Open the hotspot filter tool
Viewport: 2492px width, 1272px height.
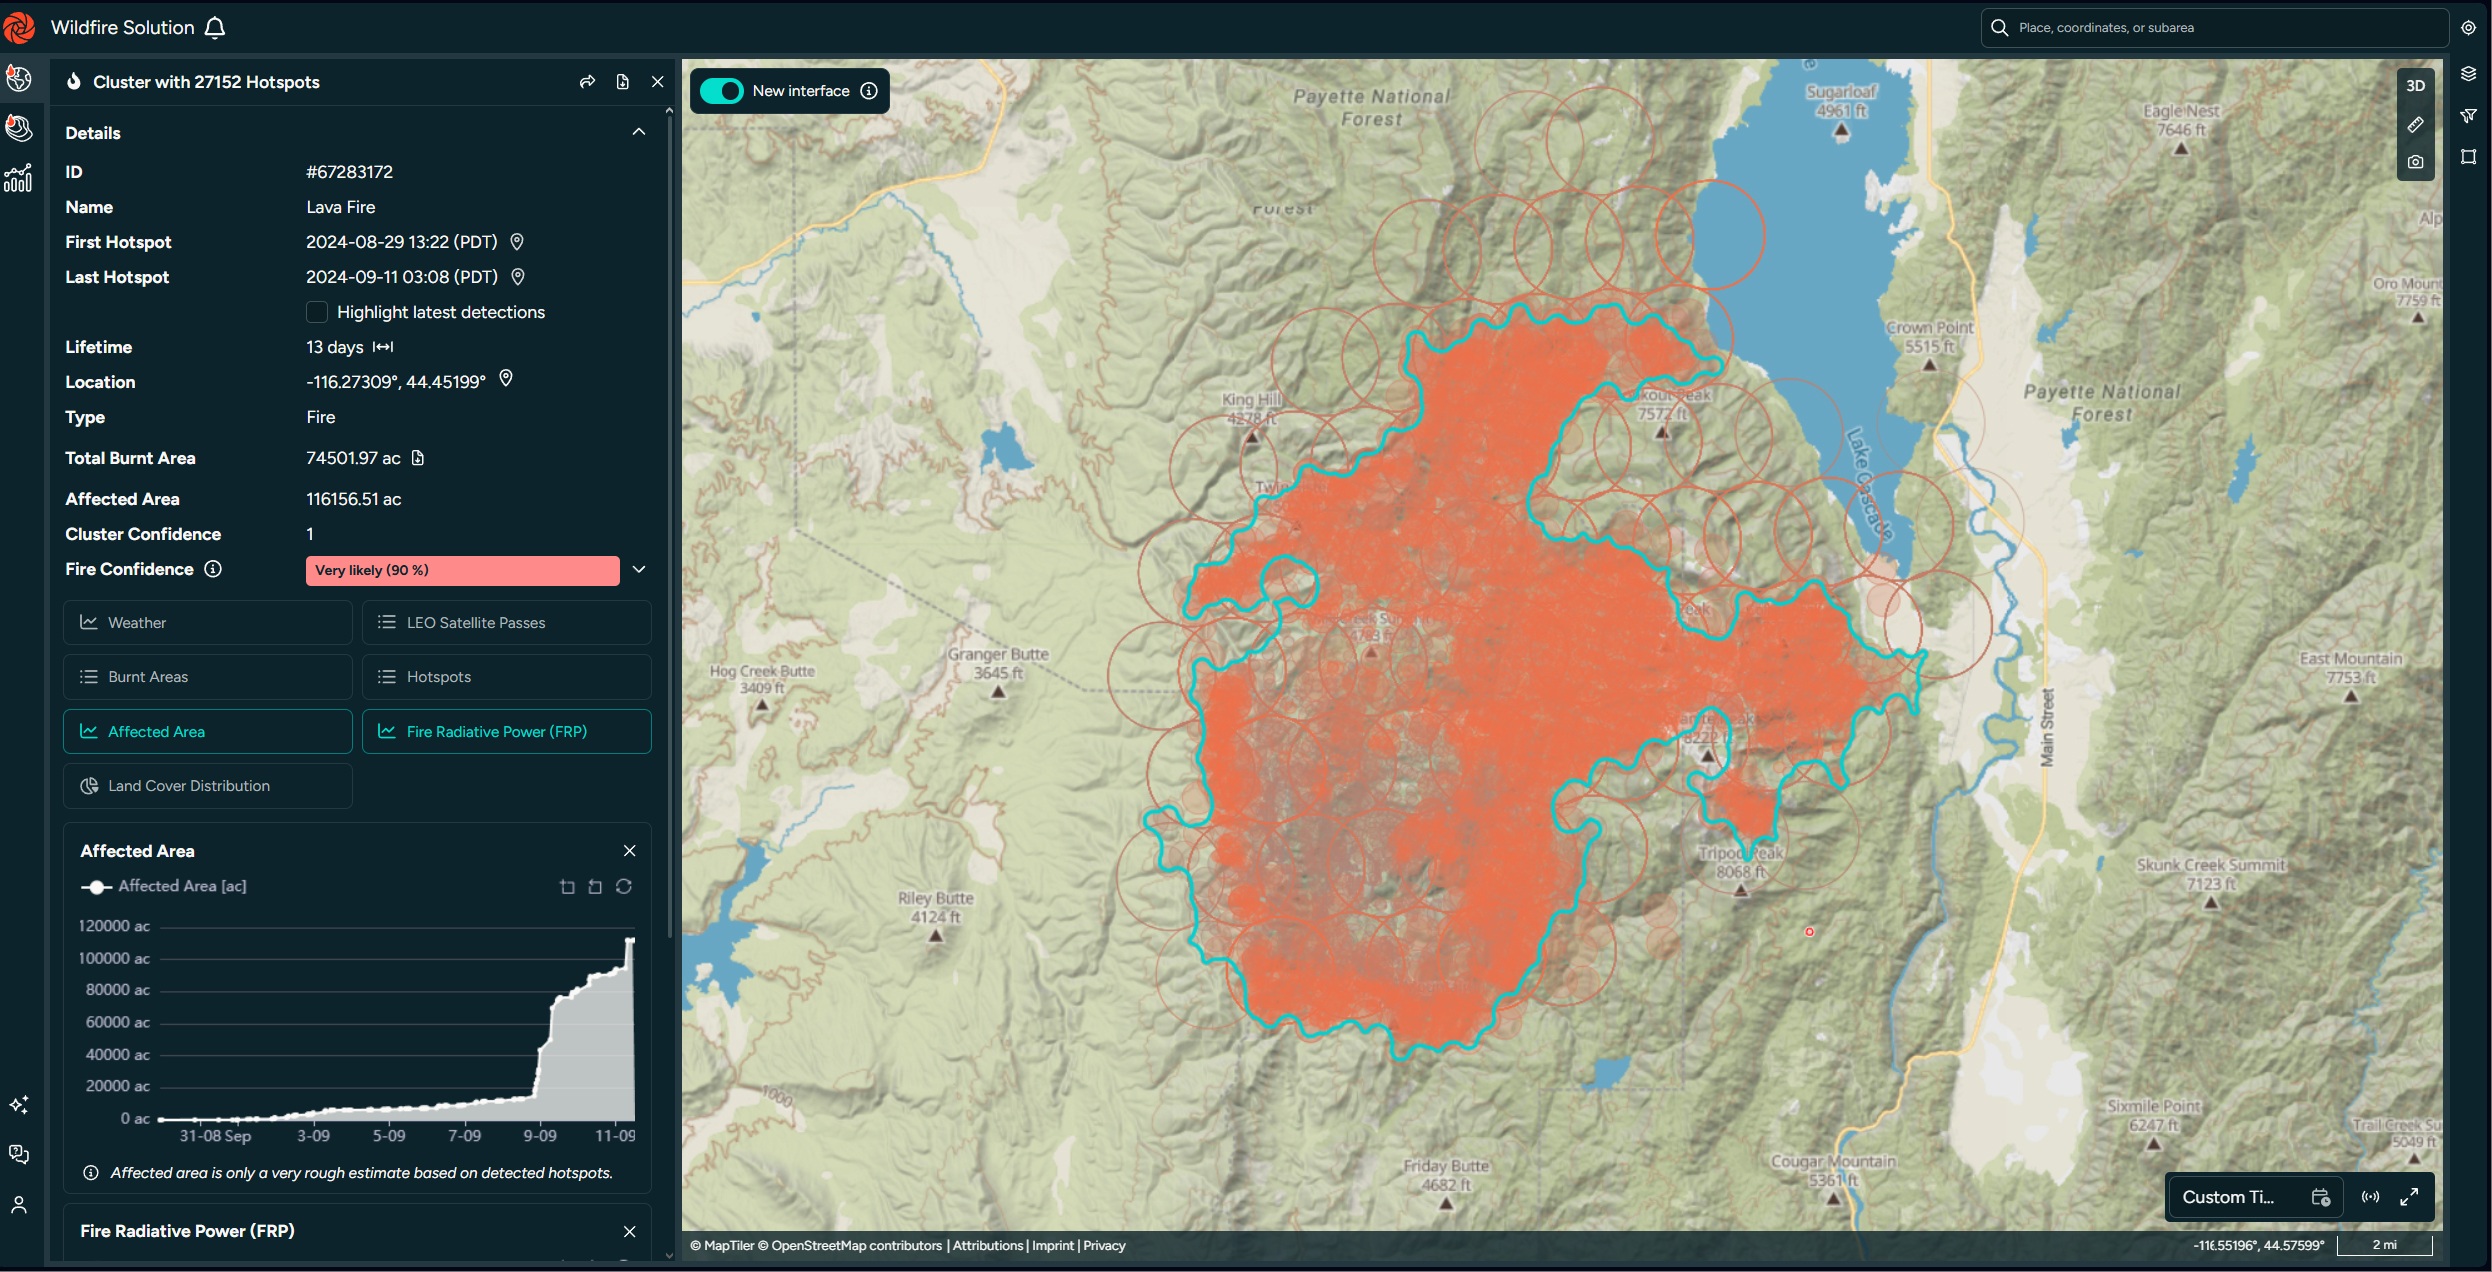[x=2470, y=116]
